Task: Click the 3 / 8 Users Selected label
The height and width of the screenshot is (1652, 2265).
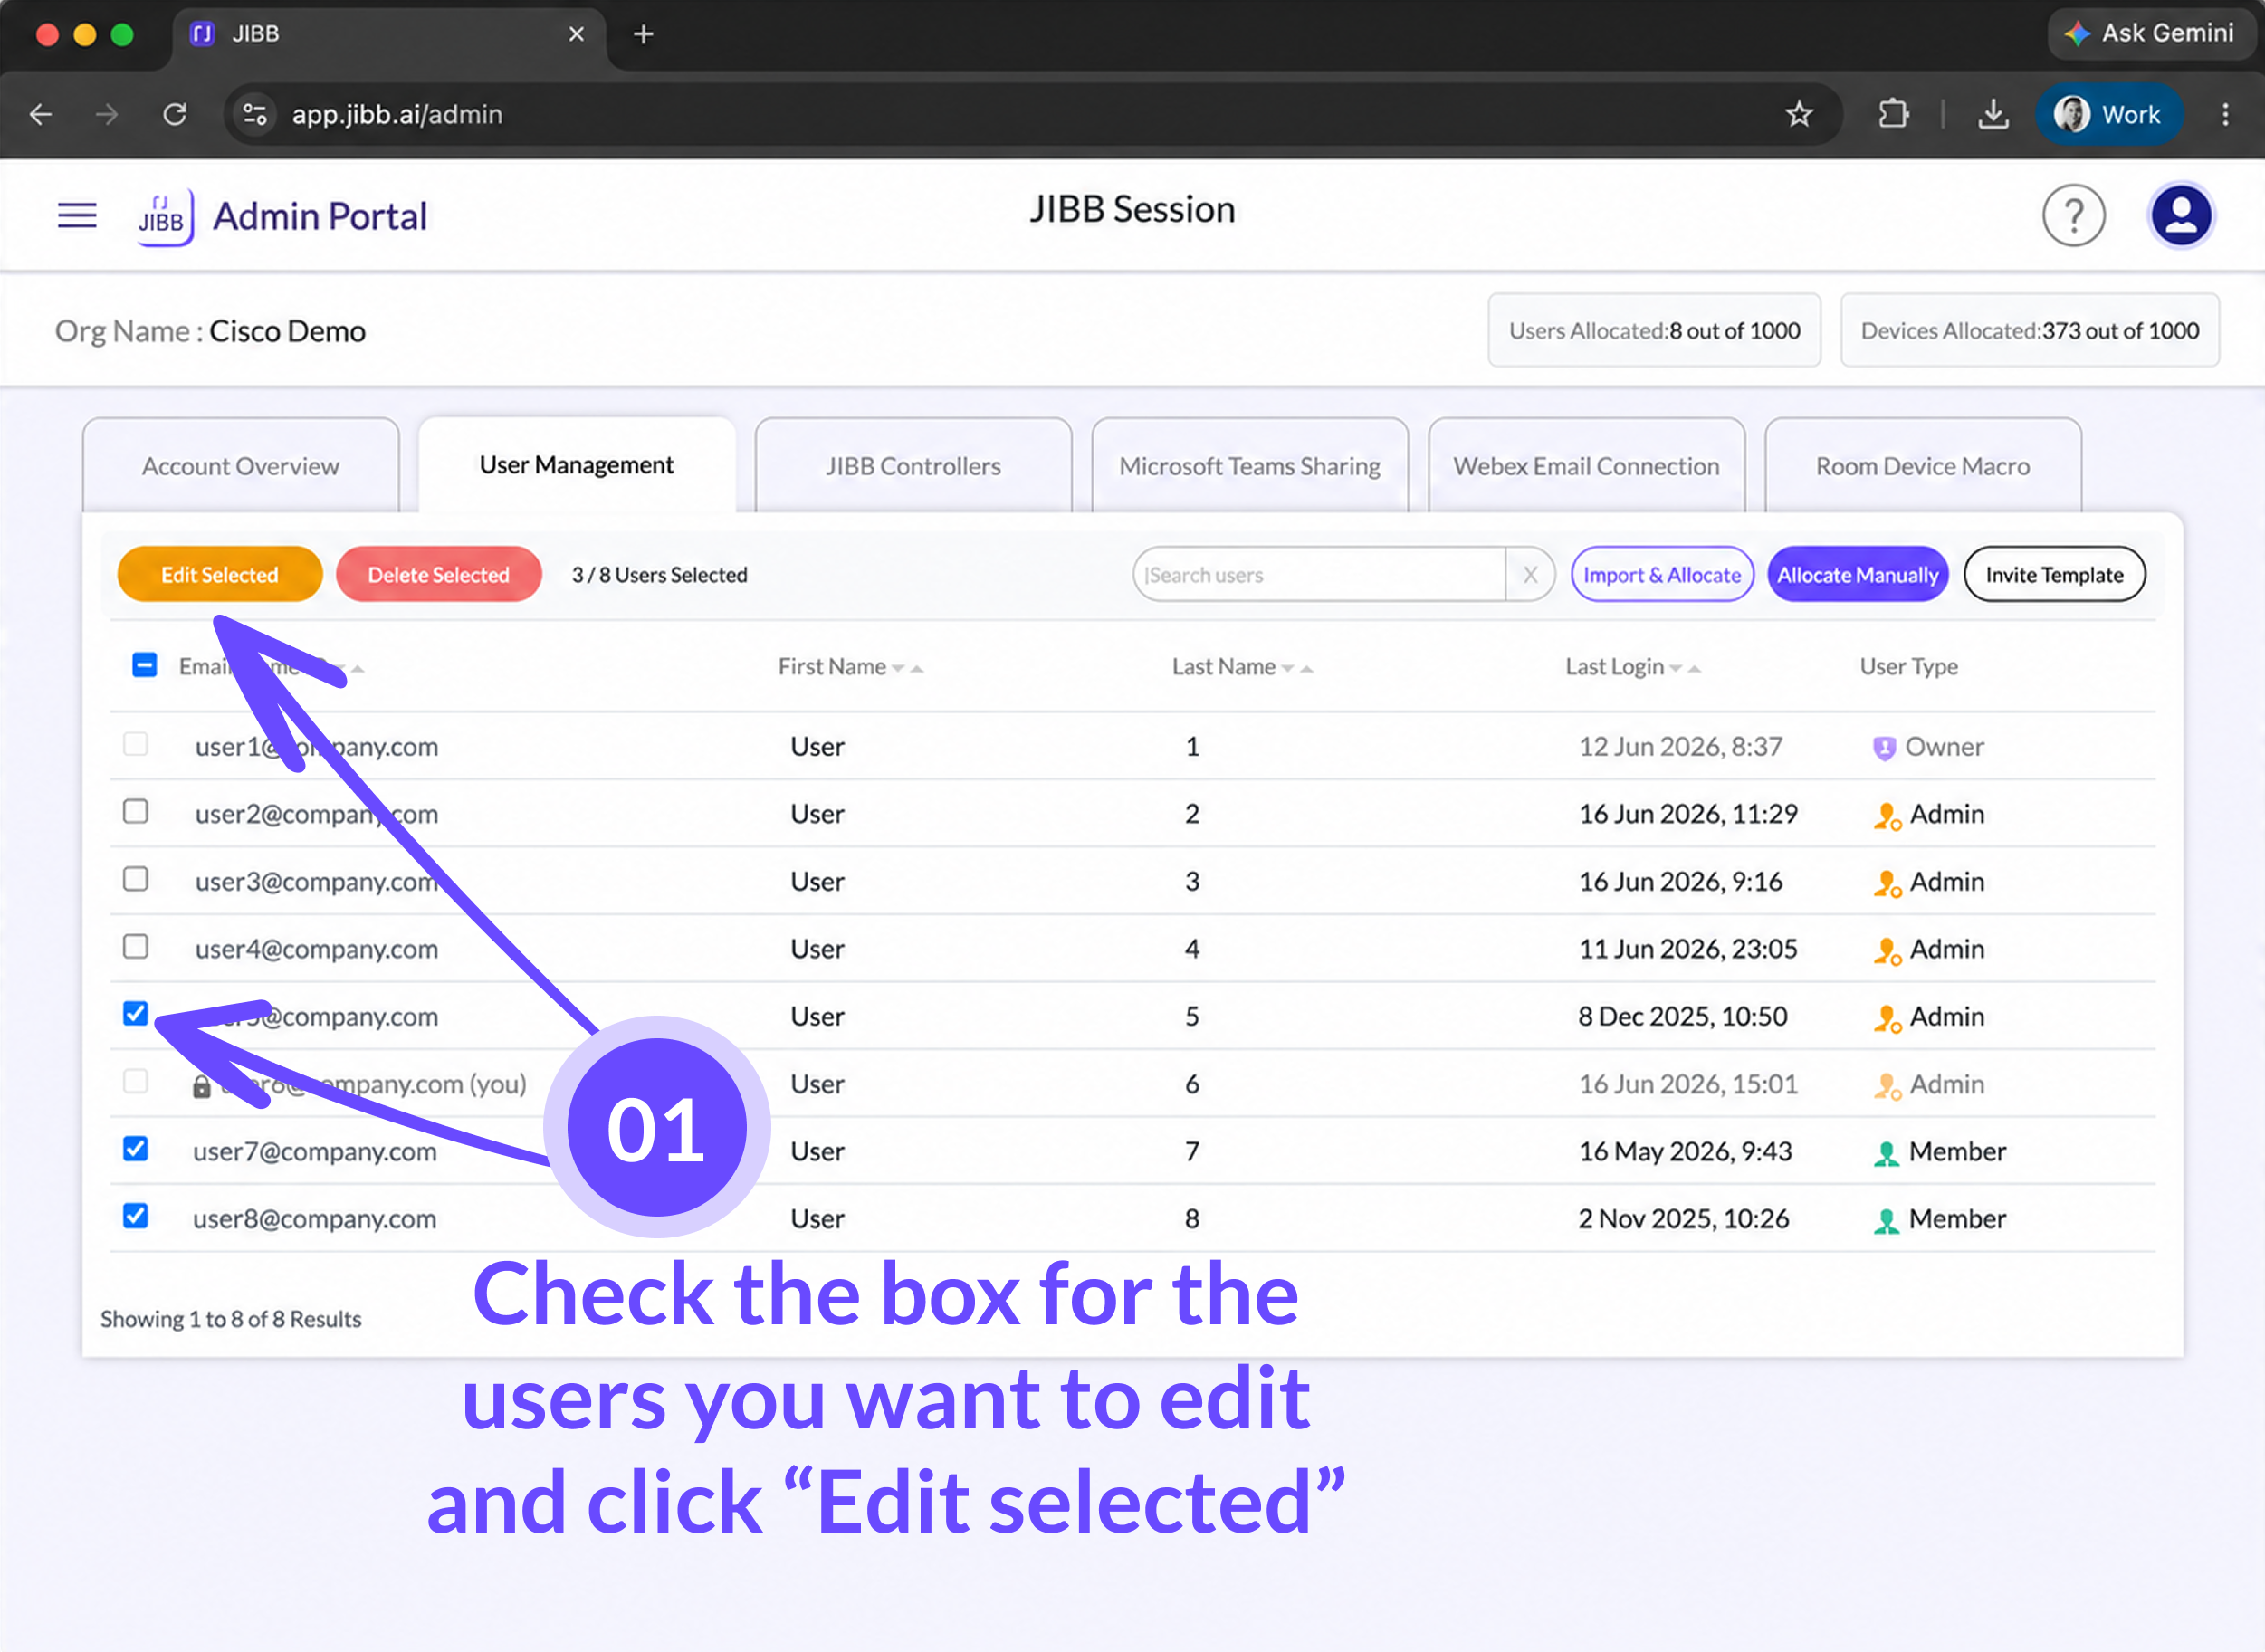Action: click(660, 575)
